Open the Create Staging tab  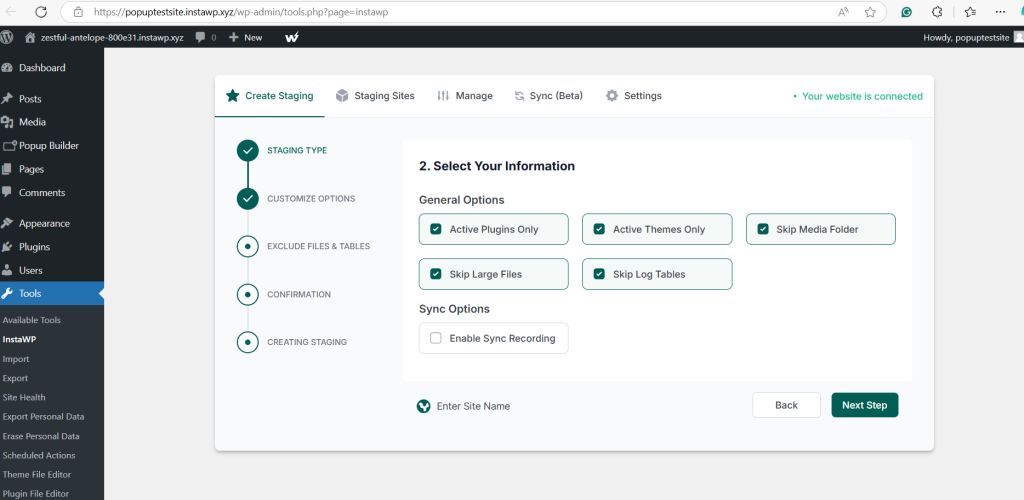click(270, 96)
